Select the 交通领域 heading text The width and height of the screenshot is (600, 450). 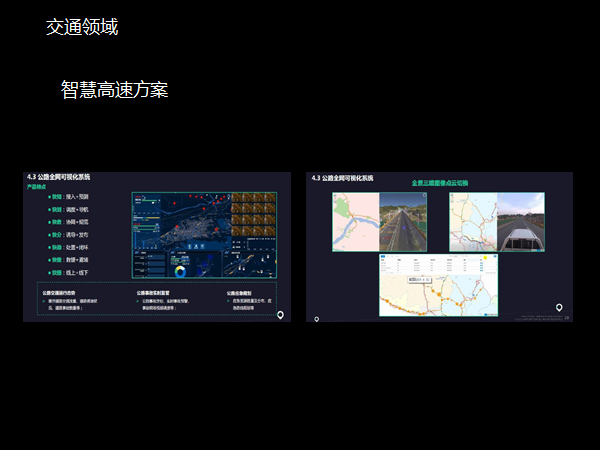click(x=82, y=28)
